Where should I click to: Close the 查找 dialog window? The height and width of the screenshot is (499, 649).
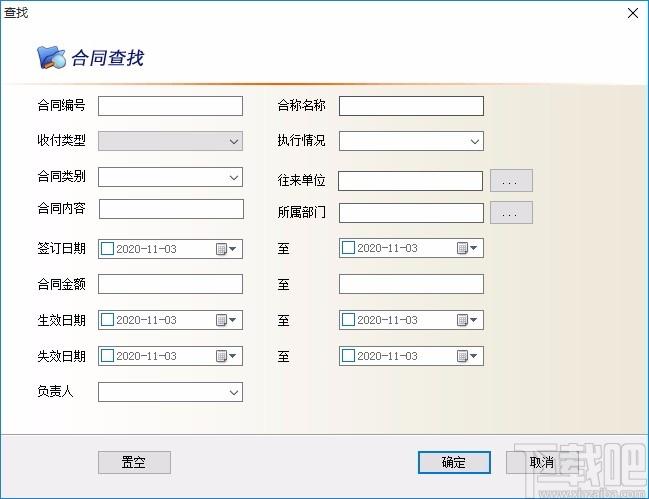(x=632, y=13)
